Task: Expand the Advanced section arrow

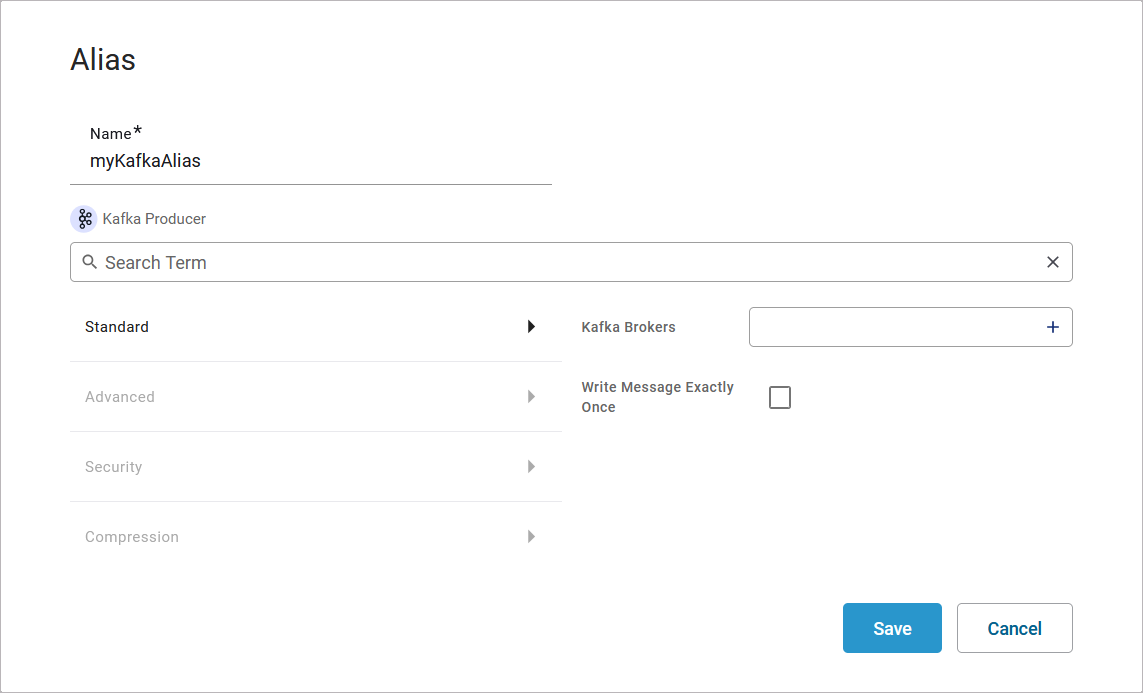Action: pyautogui.click(x=531, y=397)
